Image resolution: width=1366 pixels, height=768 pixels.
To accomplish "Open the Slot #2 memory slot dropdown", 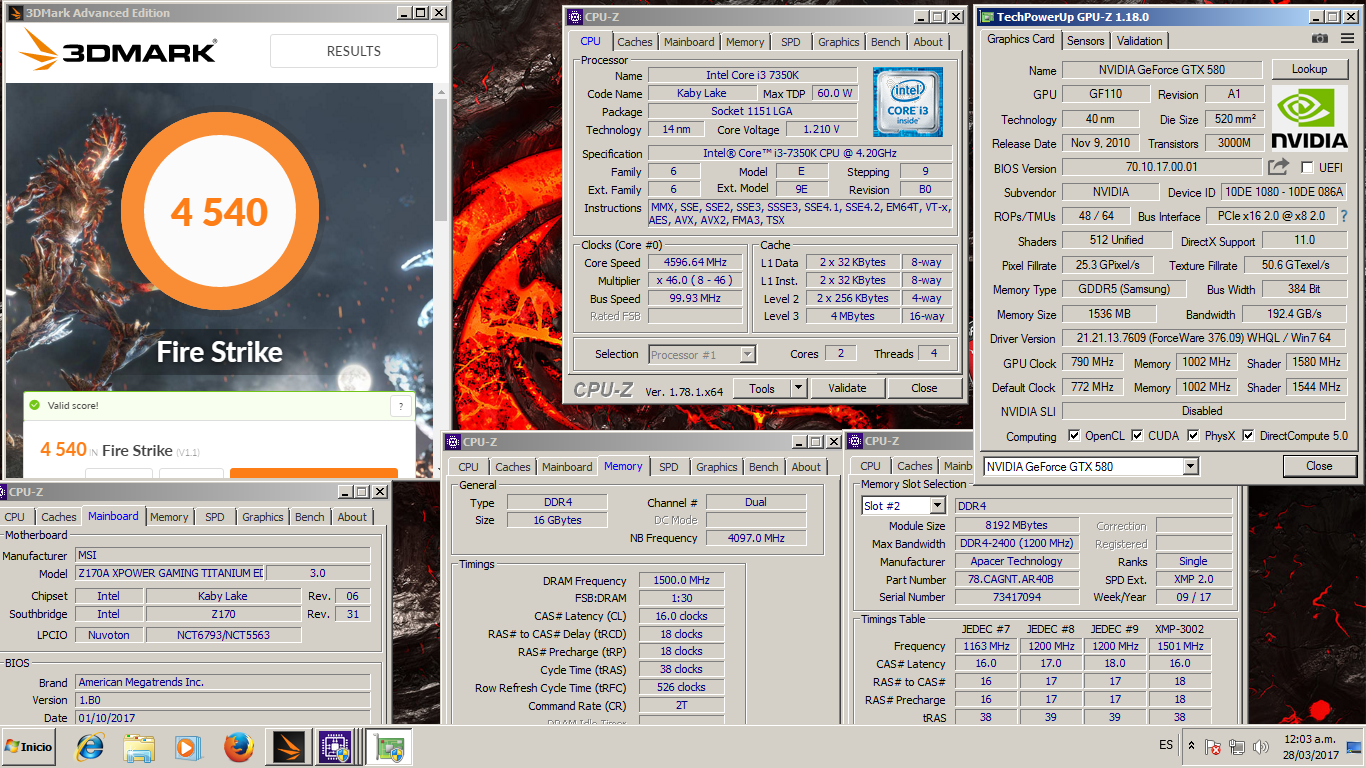I will 902,506.
